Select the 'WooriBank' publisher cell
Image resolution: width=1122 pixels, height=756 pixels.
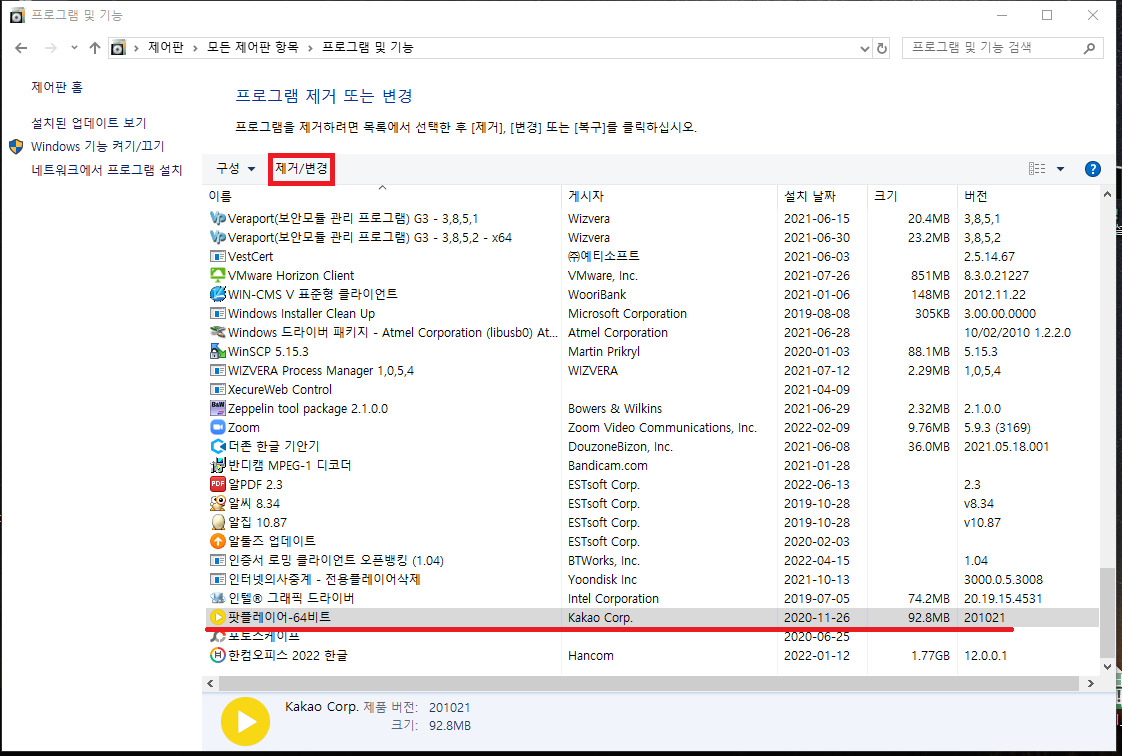point(597,295)
